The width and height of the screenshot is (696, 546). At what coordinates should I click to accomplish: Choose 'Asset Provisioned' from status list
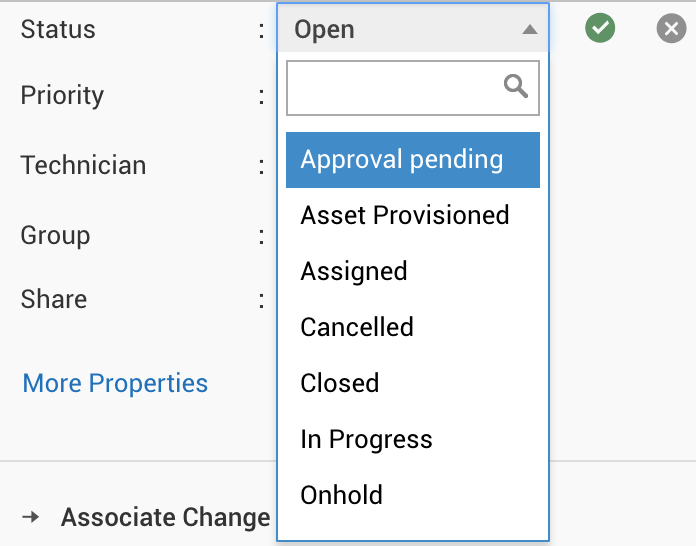click(405, 216)
